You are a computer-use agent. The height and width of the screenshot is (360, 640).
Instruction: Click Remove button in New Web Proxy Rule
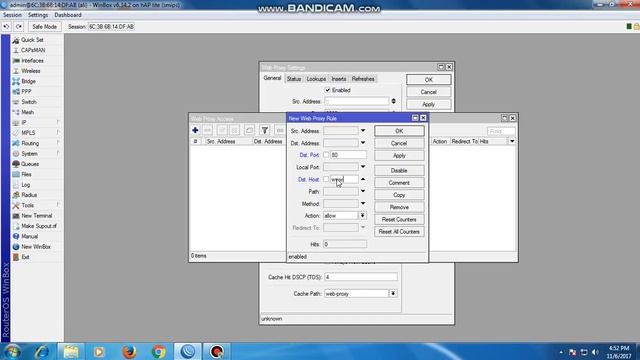coord(399,207)
